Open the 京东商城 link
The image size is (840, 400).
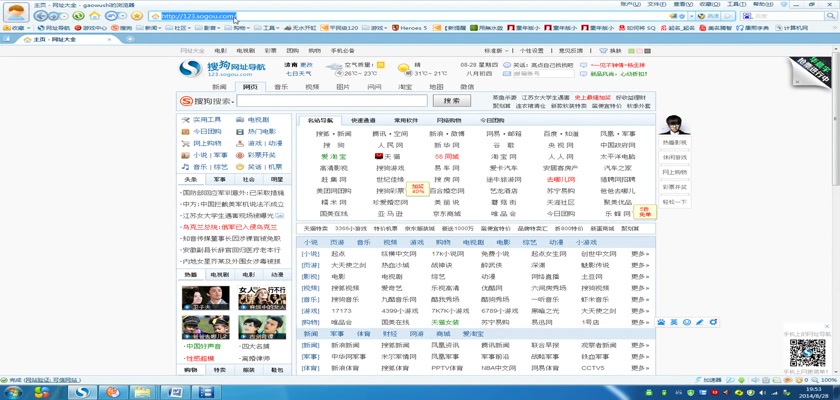click(x=446, y=214)
